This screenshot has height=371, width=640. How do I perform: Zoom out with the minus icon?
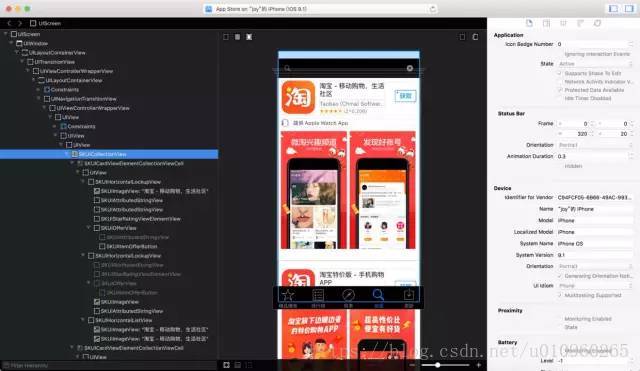(x=412, y=365)
